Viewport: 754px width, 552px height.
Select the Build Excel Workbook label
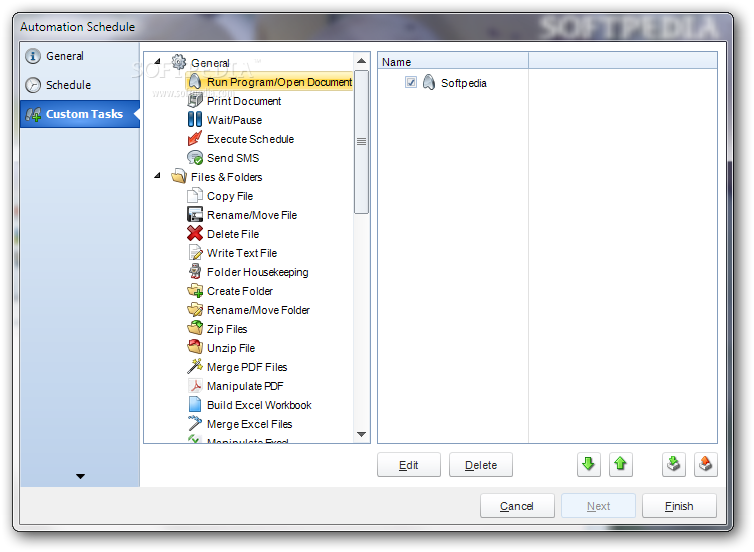point(259,405)
